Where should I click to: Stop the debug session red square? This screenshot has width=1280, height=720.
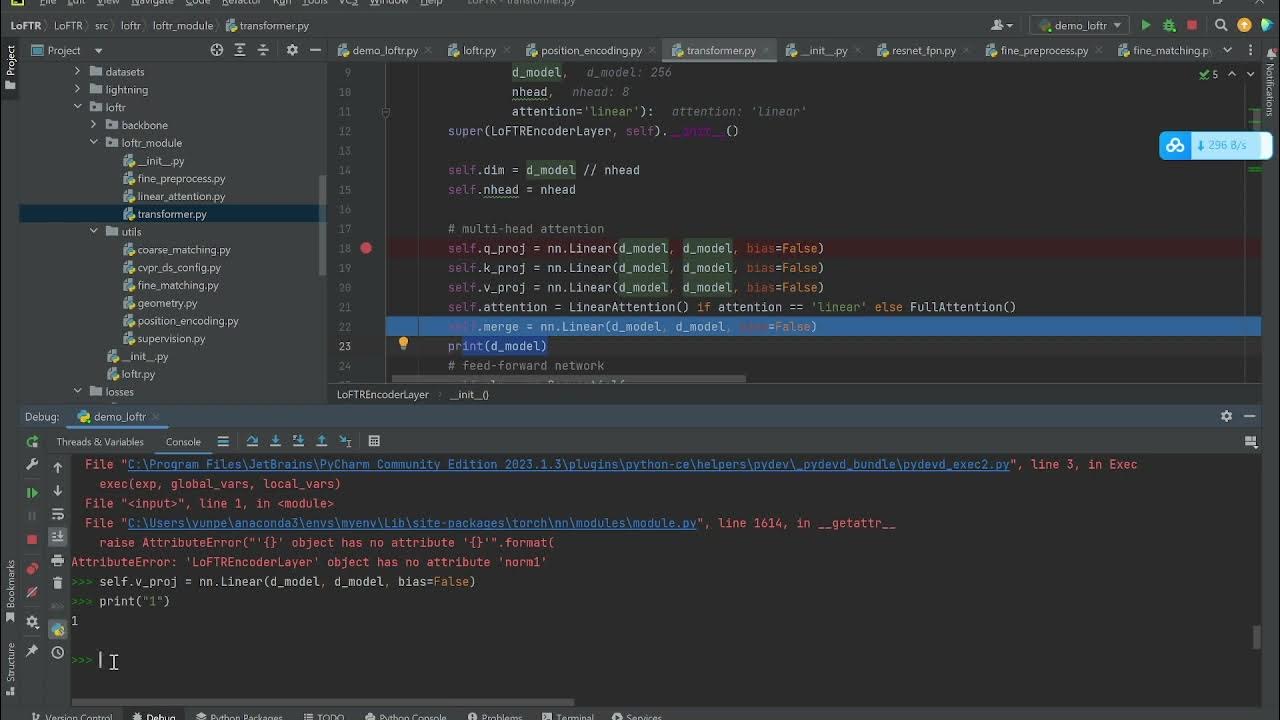[x=32, y=539]
